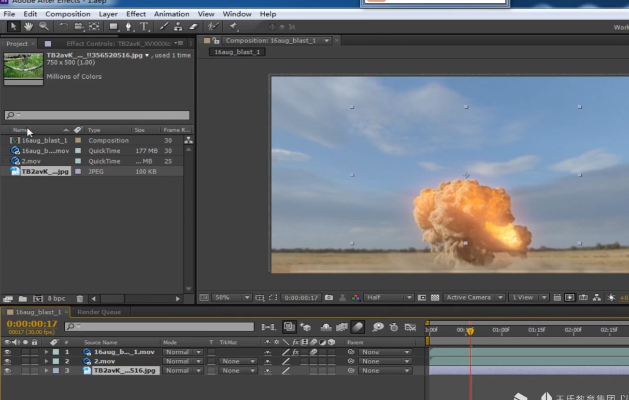Toggle visibility of 16aug_b..1.mov layer
Screen dimensions: 629x400
point(8,352)
